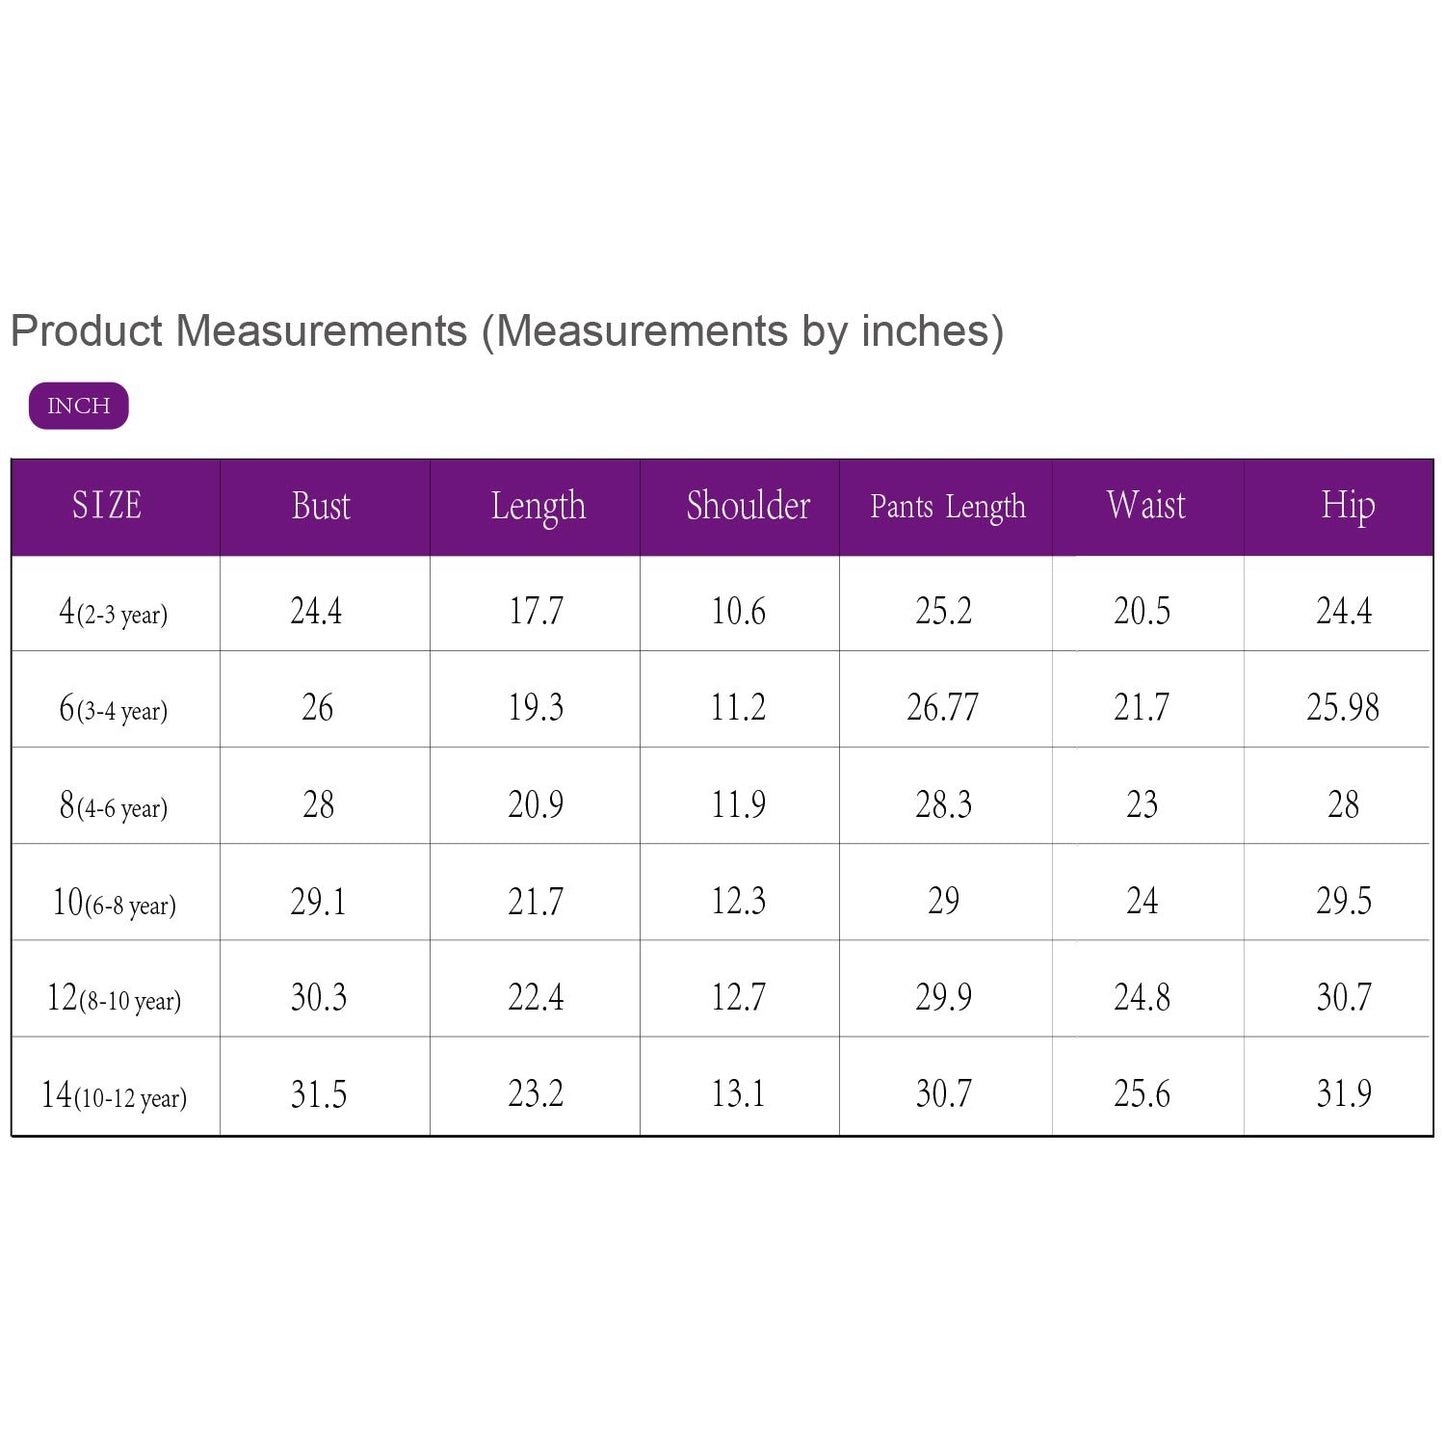1445x1445 pixels.
Task: Select the Waist column header
Action: click(1146, 506)
